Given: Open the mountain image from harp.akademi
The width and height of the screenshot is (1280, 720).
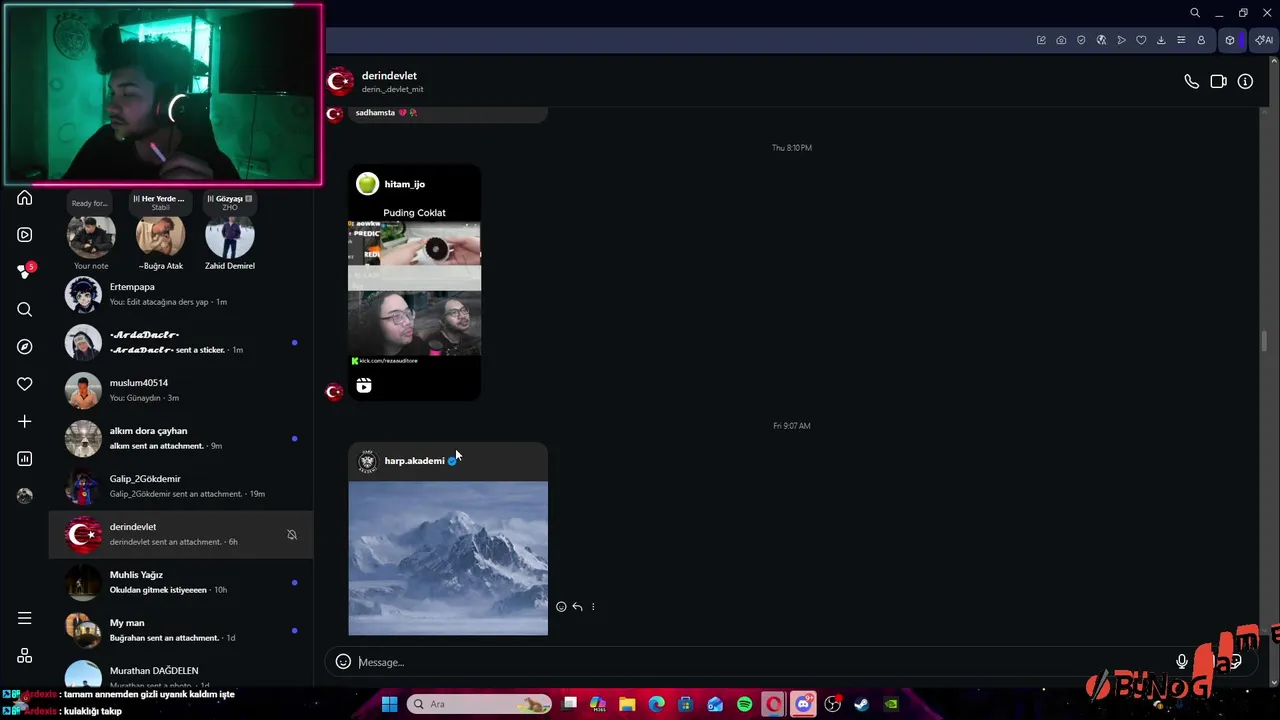Looking at the screenshot, I should 448,558.
